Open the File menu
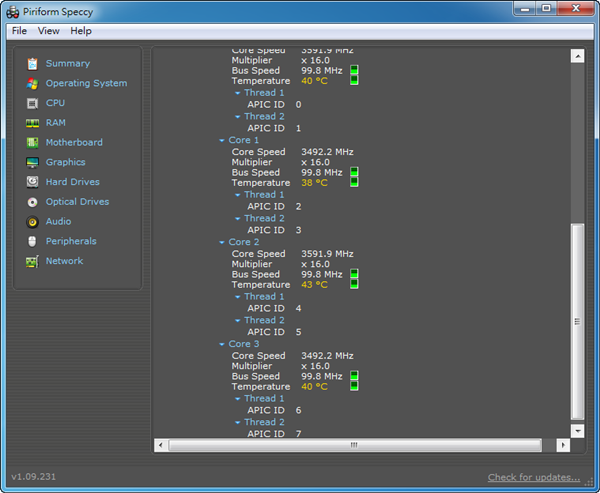This screenshot has height=493, width=600. tap(20, 31)
